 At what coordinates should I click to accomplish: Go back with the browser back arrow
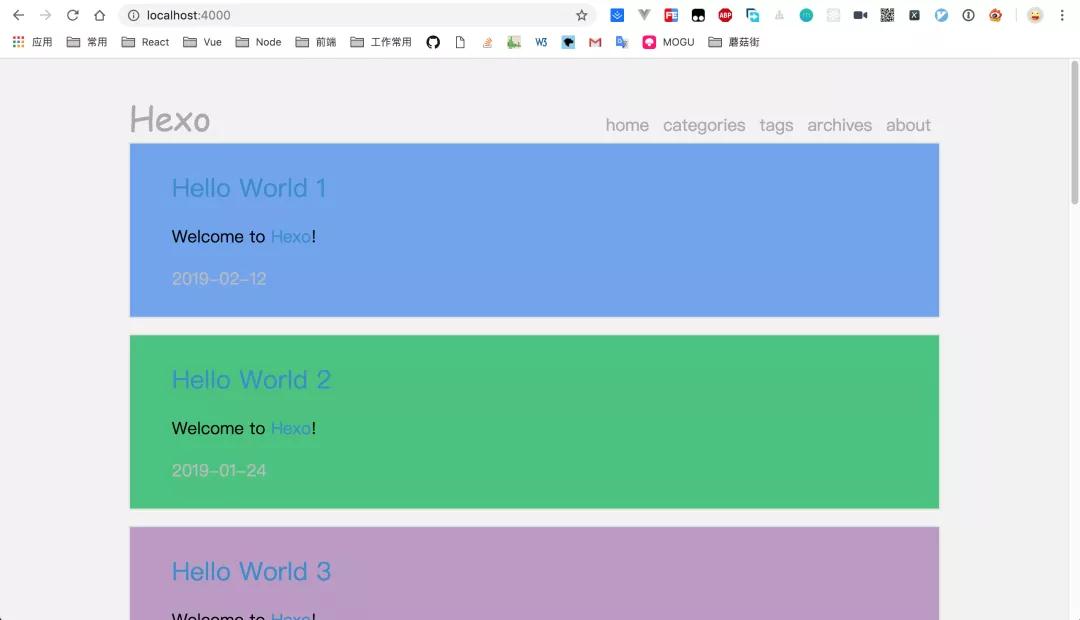coord(19,15)
